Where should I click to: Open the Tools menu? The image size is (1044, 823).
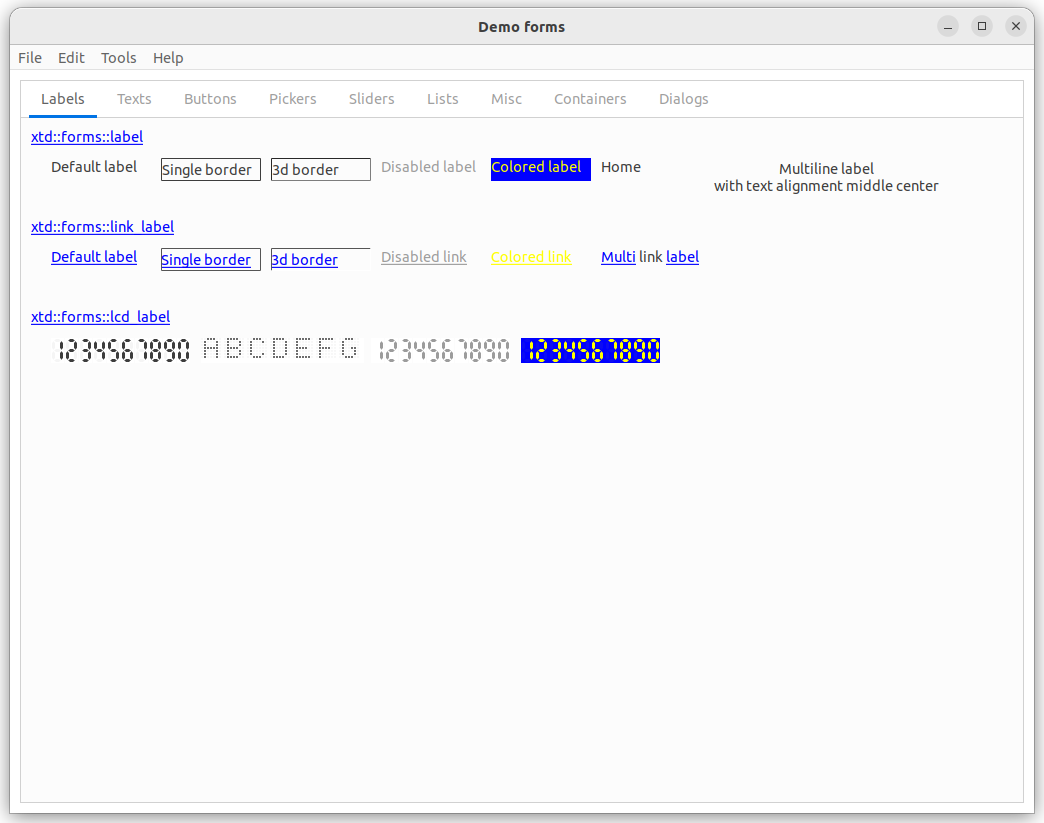[x=118, y=58]
